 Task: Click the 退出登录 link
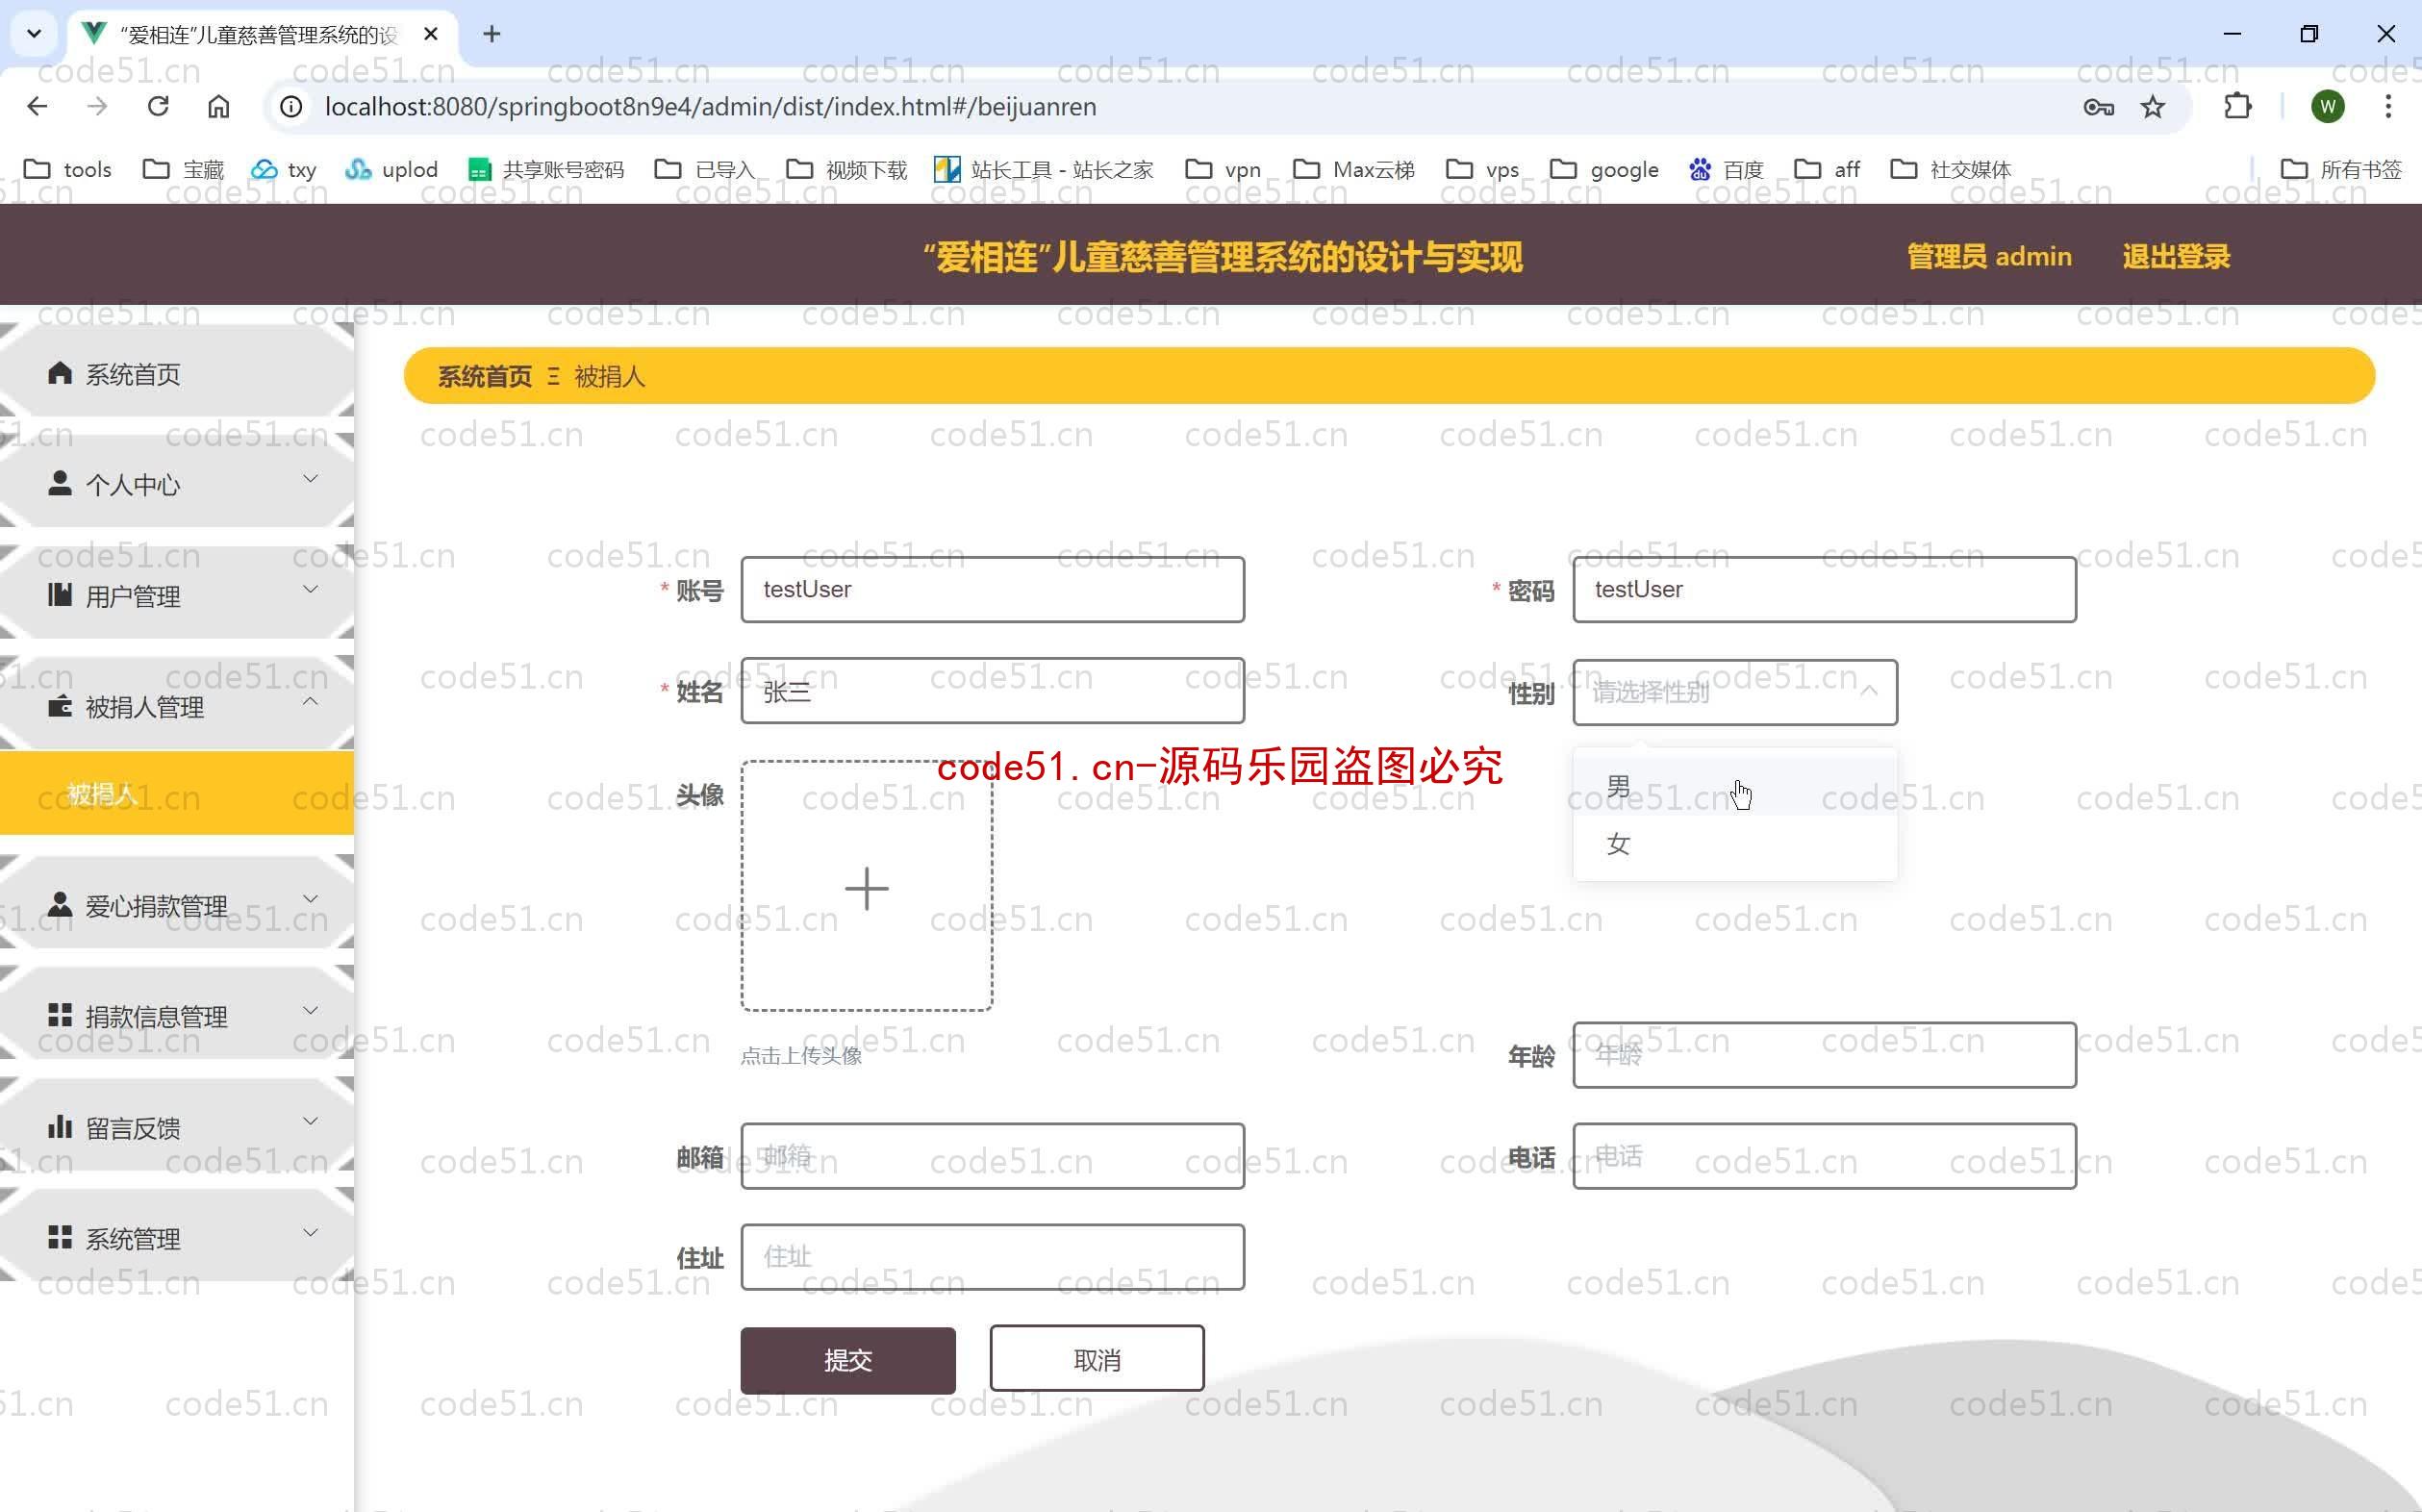(x=2176, y=257)
